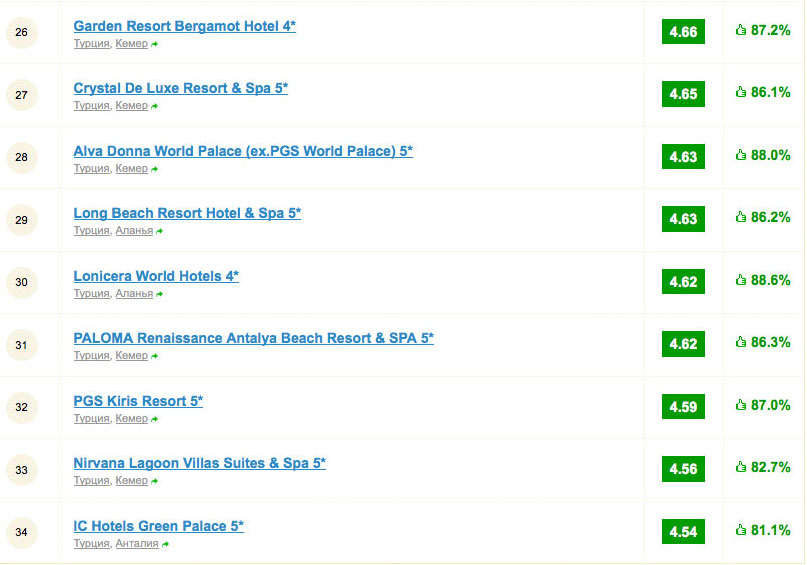This screenshot has height=565, width=807.
Task: Click the 81.1% recommendation value
Action: click(x=770, y=530)
